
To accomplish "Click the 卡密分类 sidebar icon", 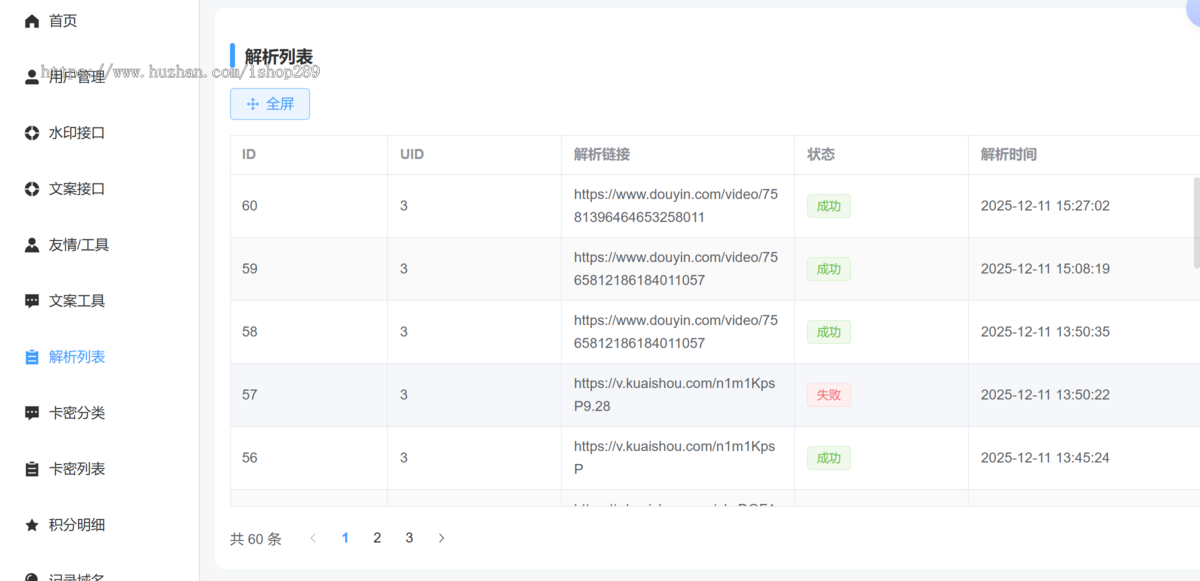I will (32, 413).
